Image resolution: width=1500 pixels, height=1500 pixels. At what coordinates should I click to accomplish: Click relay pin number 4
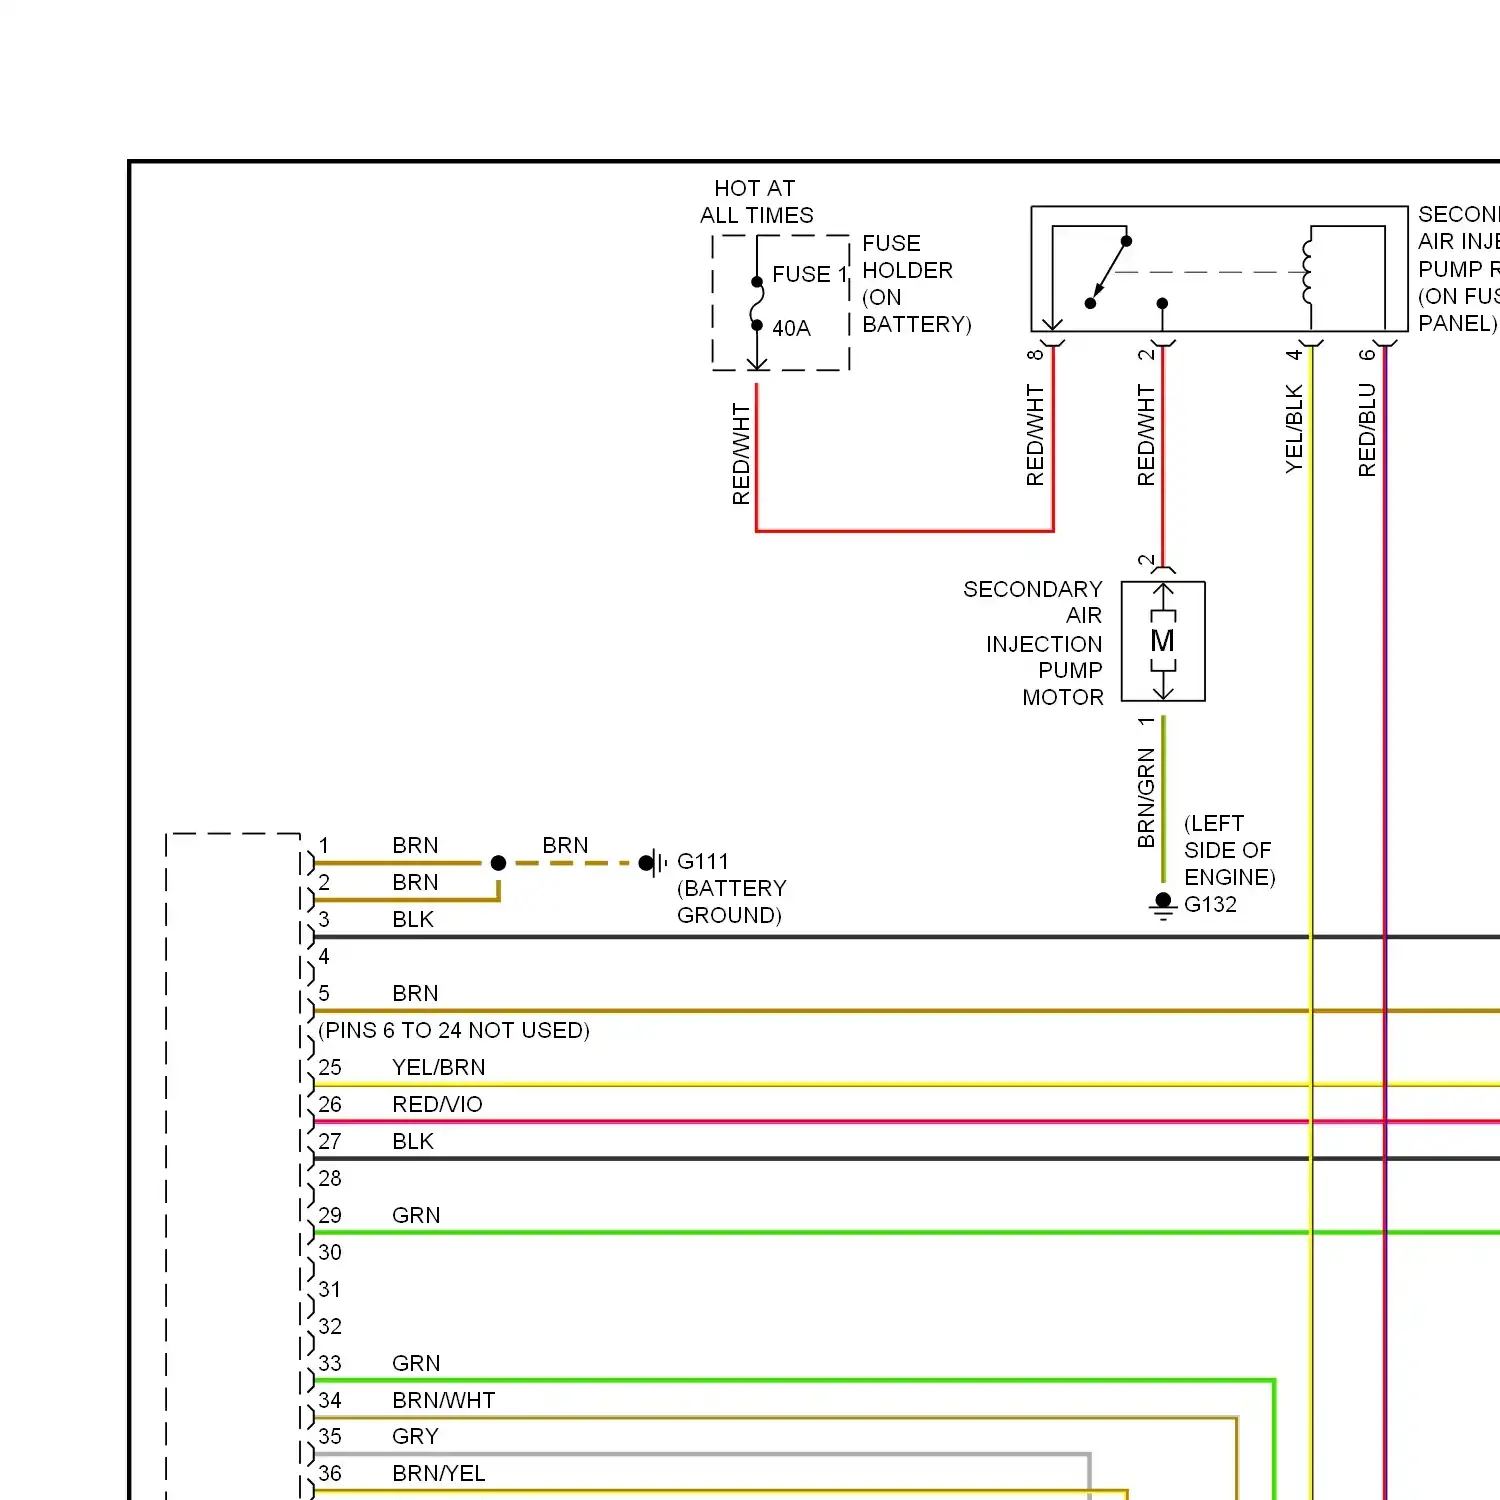[1294, 354]
